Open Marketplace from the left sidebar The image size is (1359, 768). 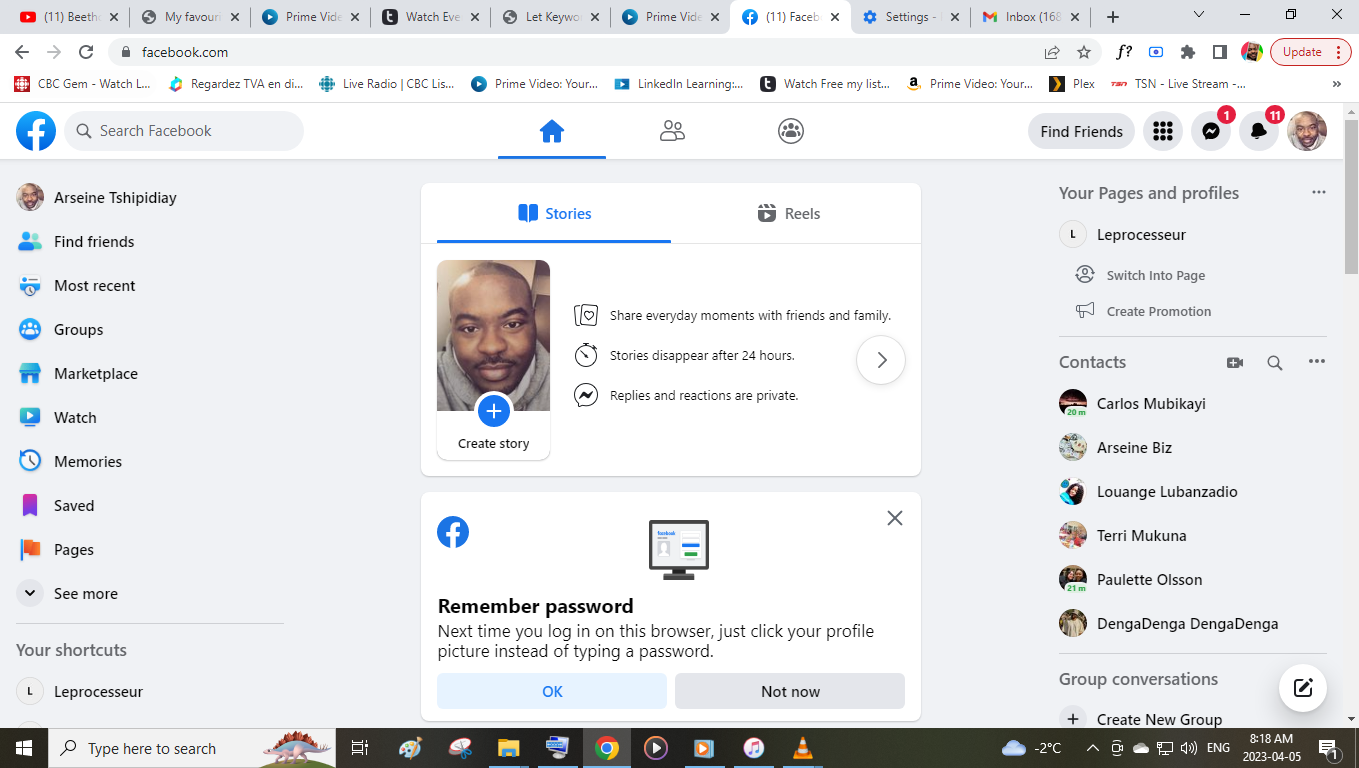point(95,373)
